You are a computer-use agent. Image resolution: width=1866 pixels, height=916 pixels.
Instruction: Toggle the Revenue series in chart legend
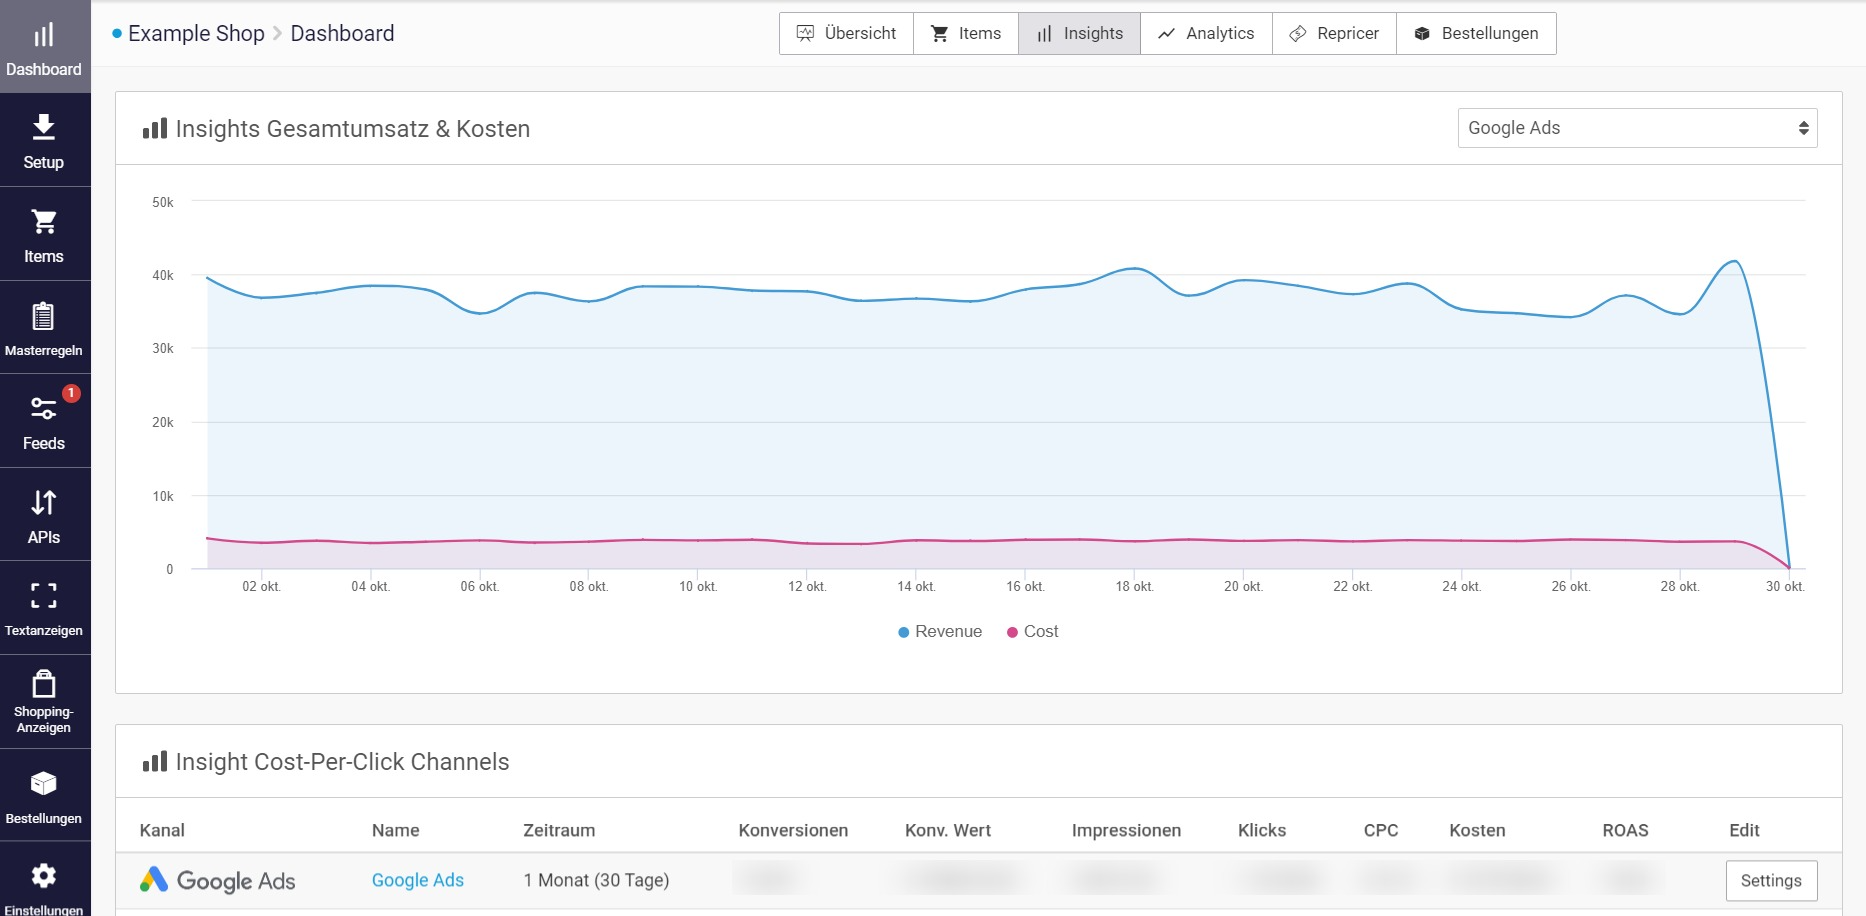[940, 632]
